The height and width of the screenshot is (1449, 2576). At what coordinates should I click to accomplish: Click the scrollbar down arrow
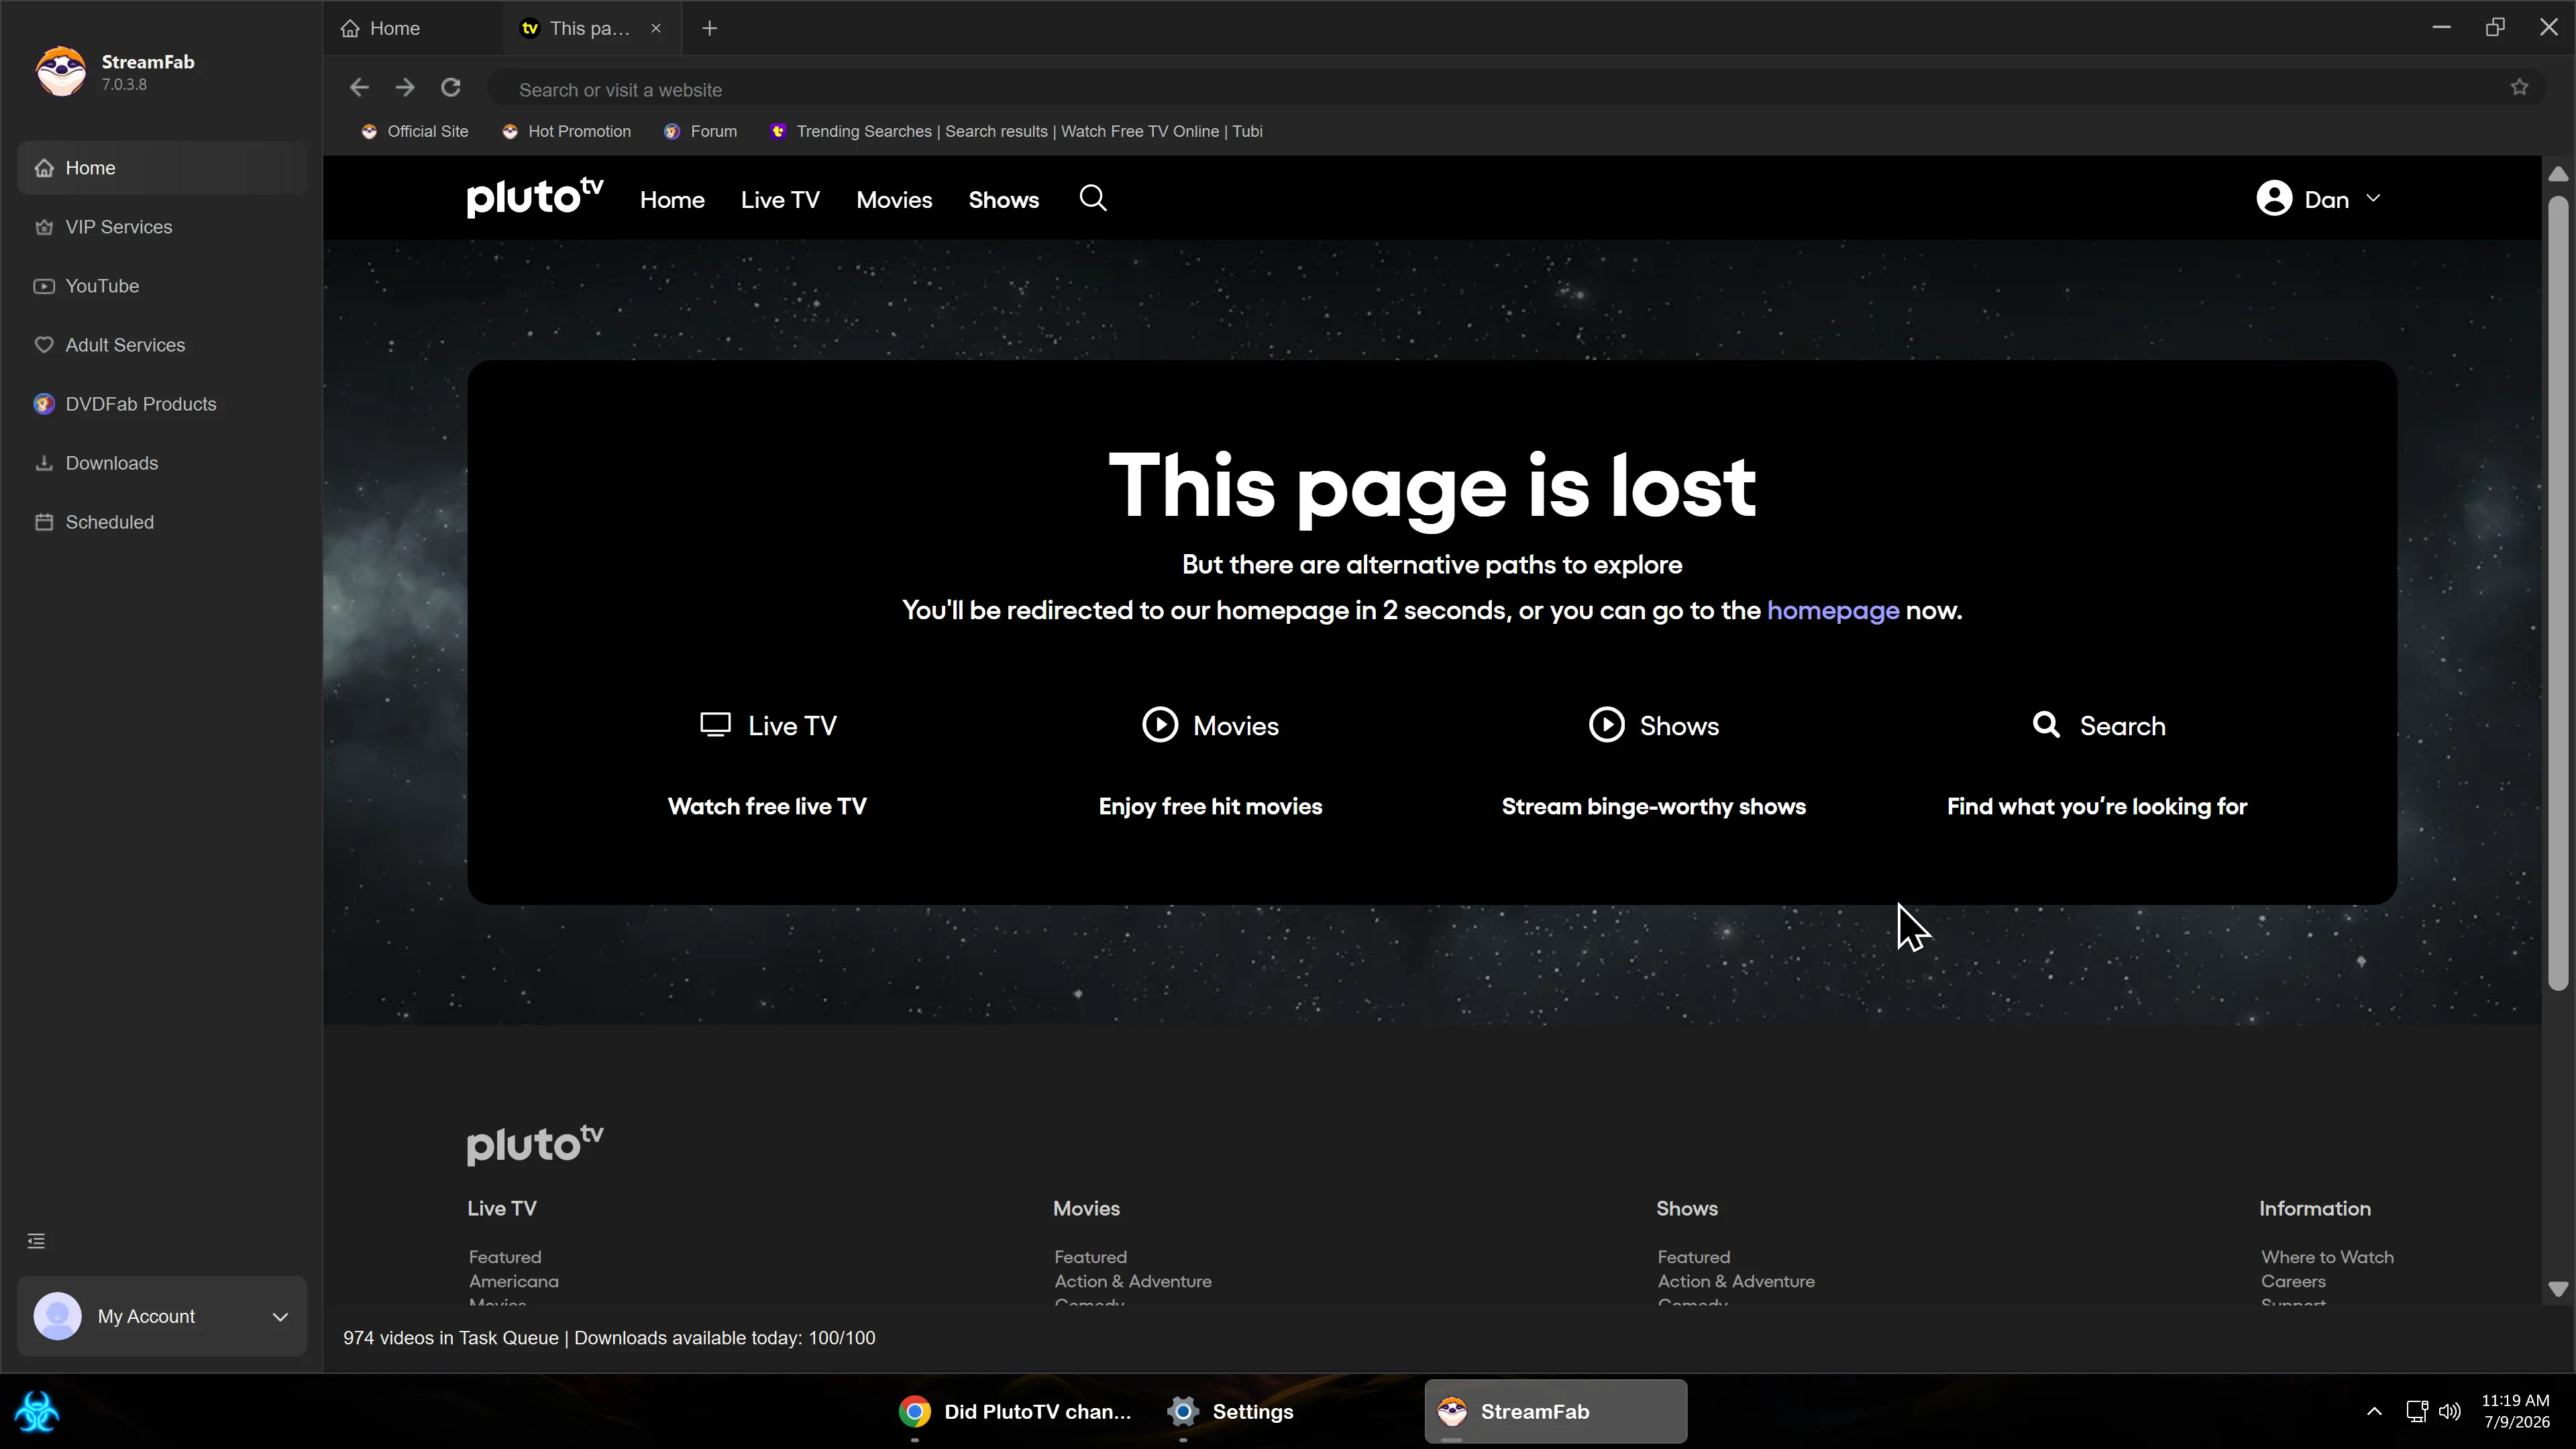(2558, 1289)
